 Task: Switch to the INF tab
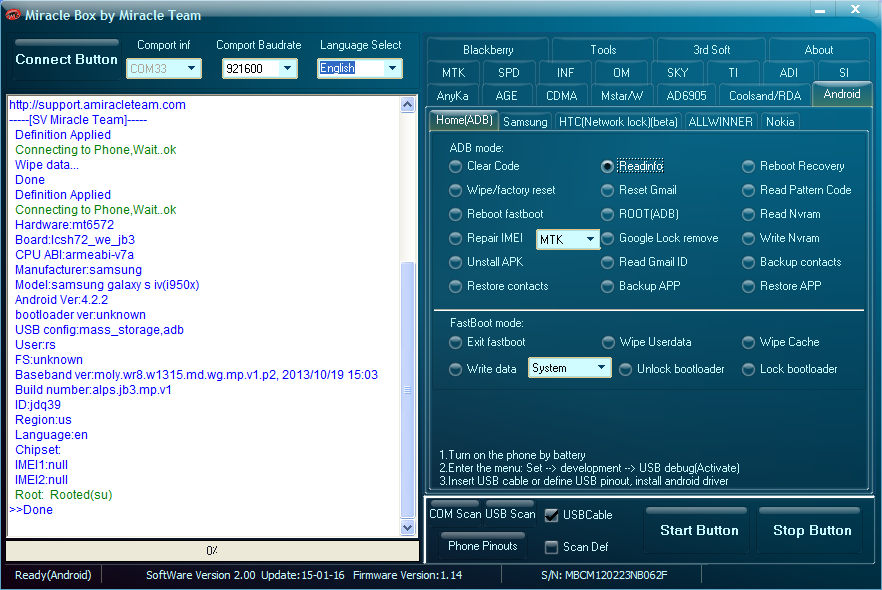click(x=565, y=73)
